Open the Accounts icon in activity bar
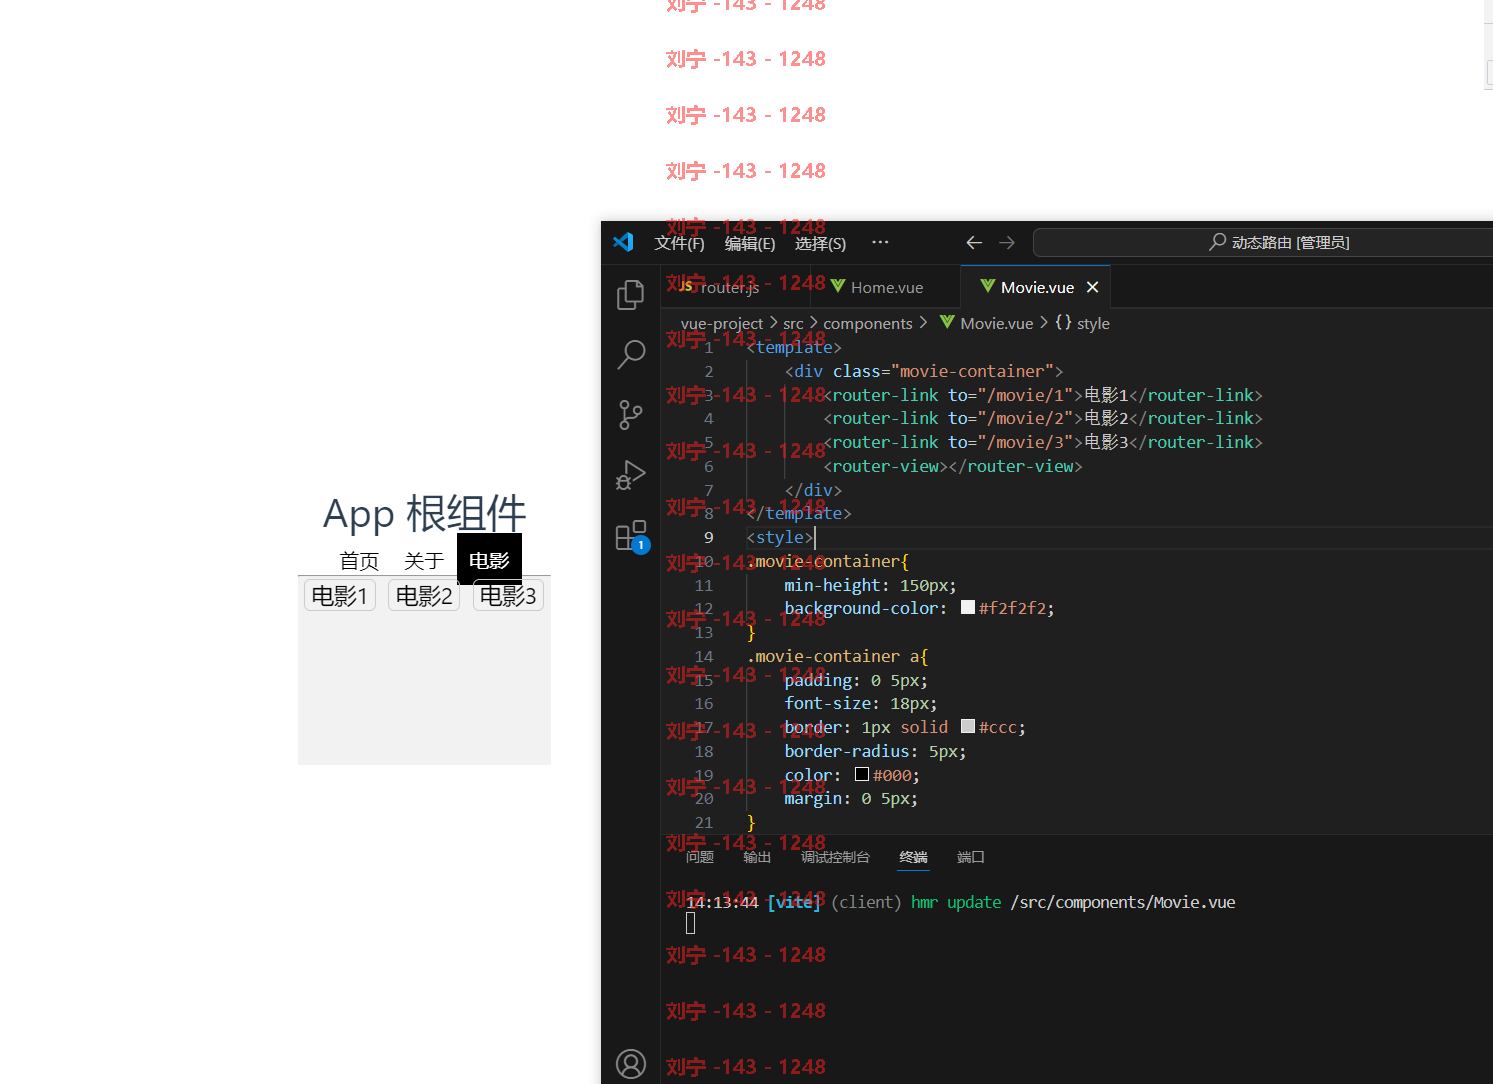The image size is (1493, 1084). coord(630,1063)
